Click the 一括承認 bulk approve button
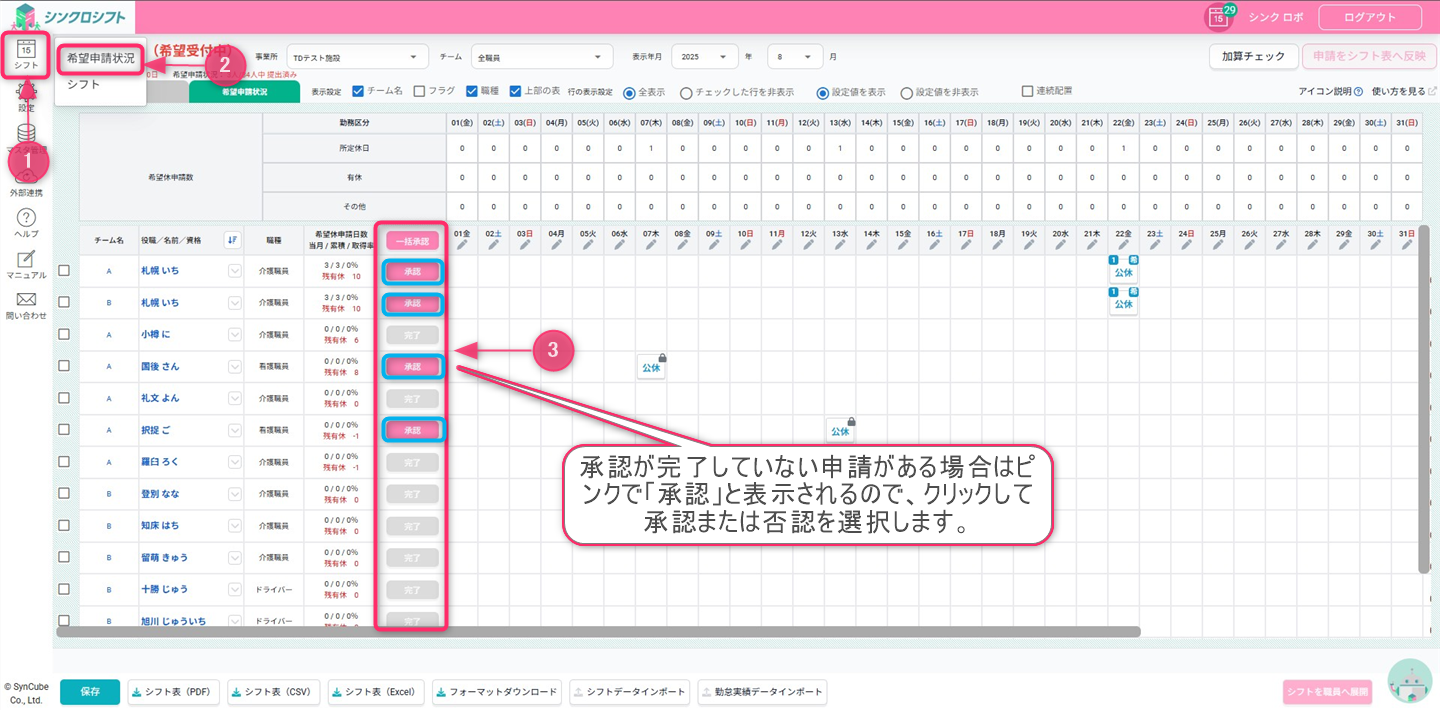1440x710 pixels. click(x=412, y=241)
